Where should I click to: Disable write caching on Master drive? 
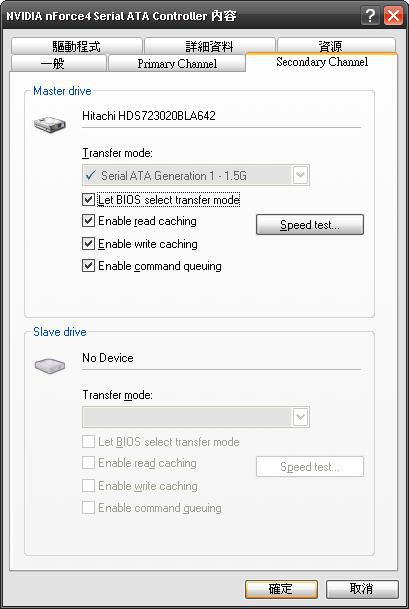(89, 244)
